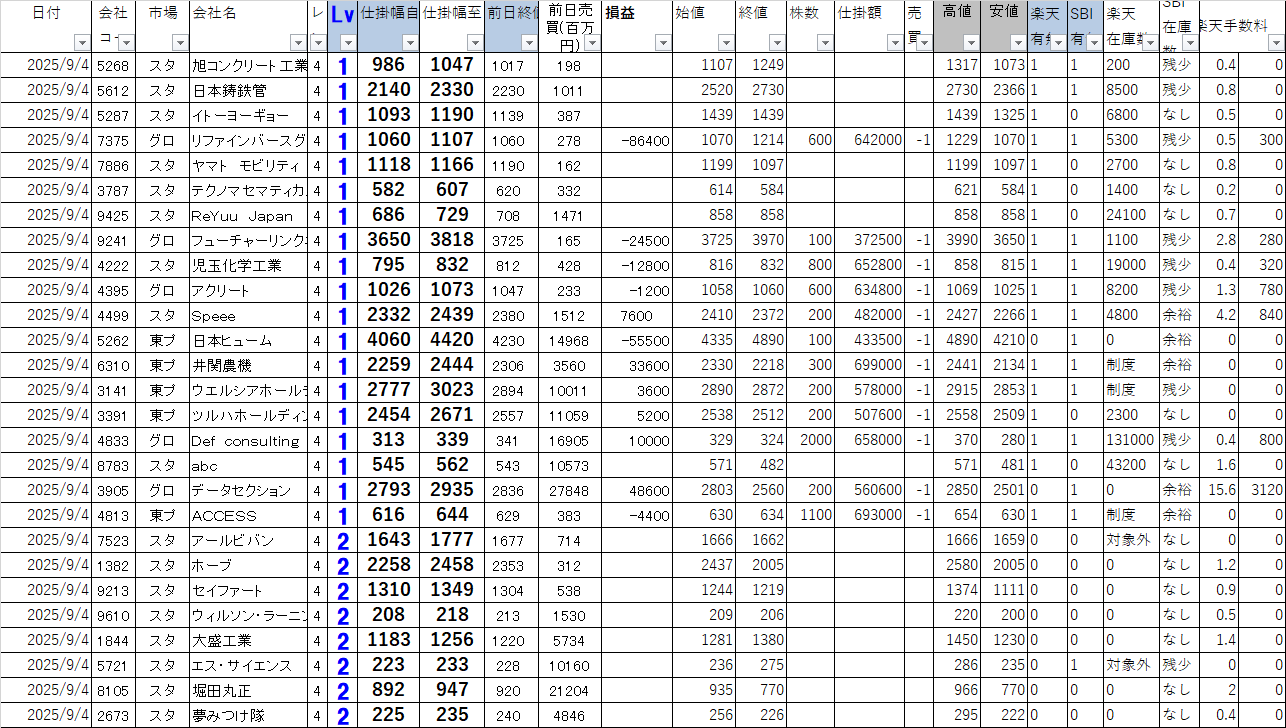Screen dimensions: 1286x728
Task: Click the Rakuten stock count cell 43200
Action: click(x=1131, y=465)
